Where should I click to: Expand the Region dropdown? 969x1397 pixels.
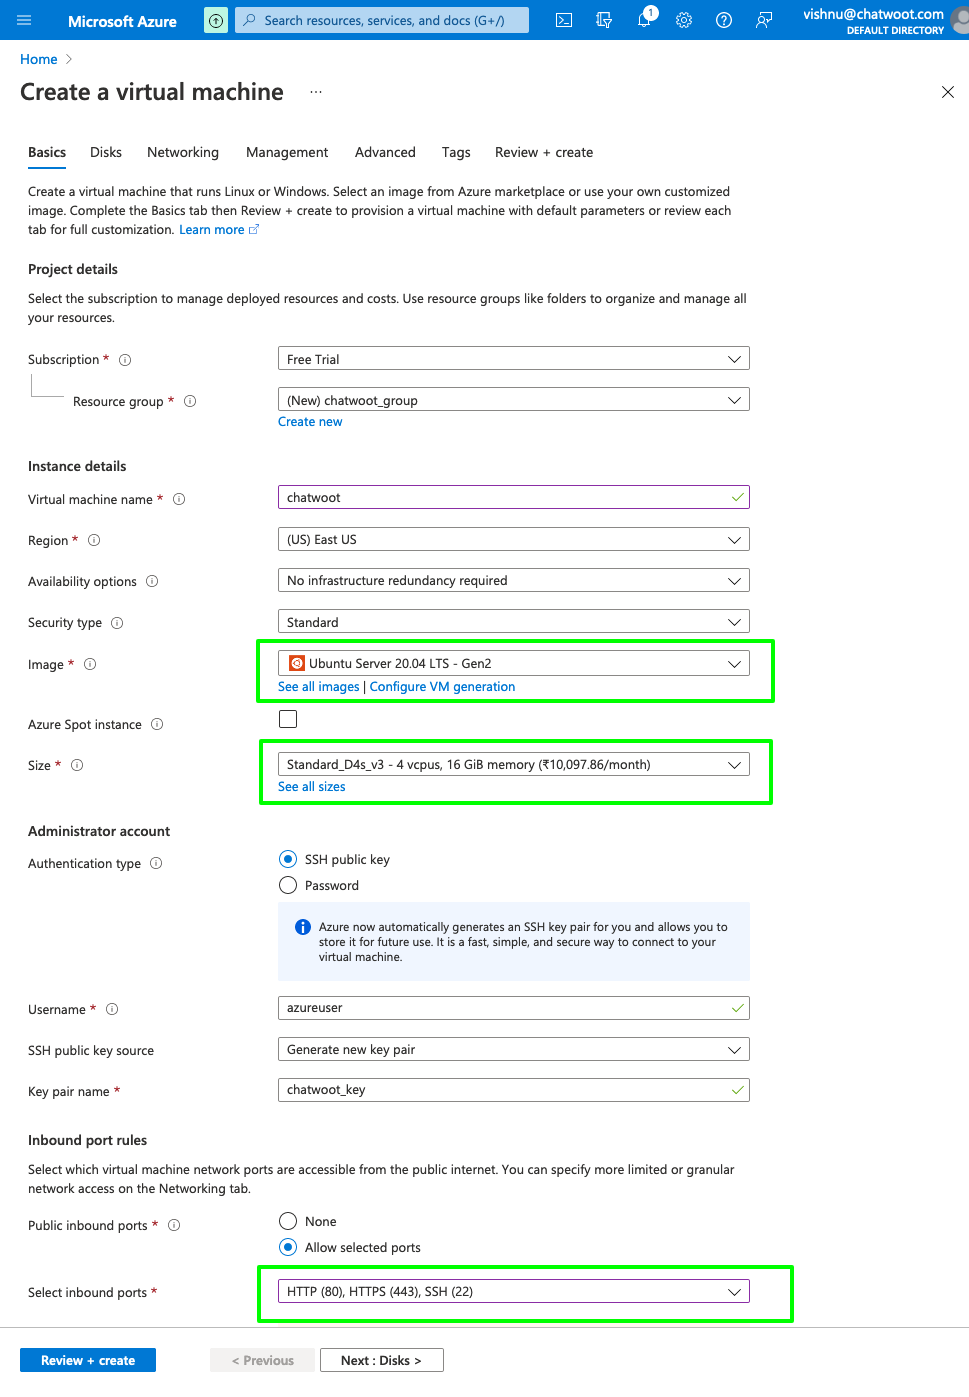tap(513, 540)
